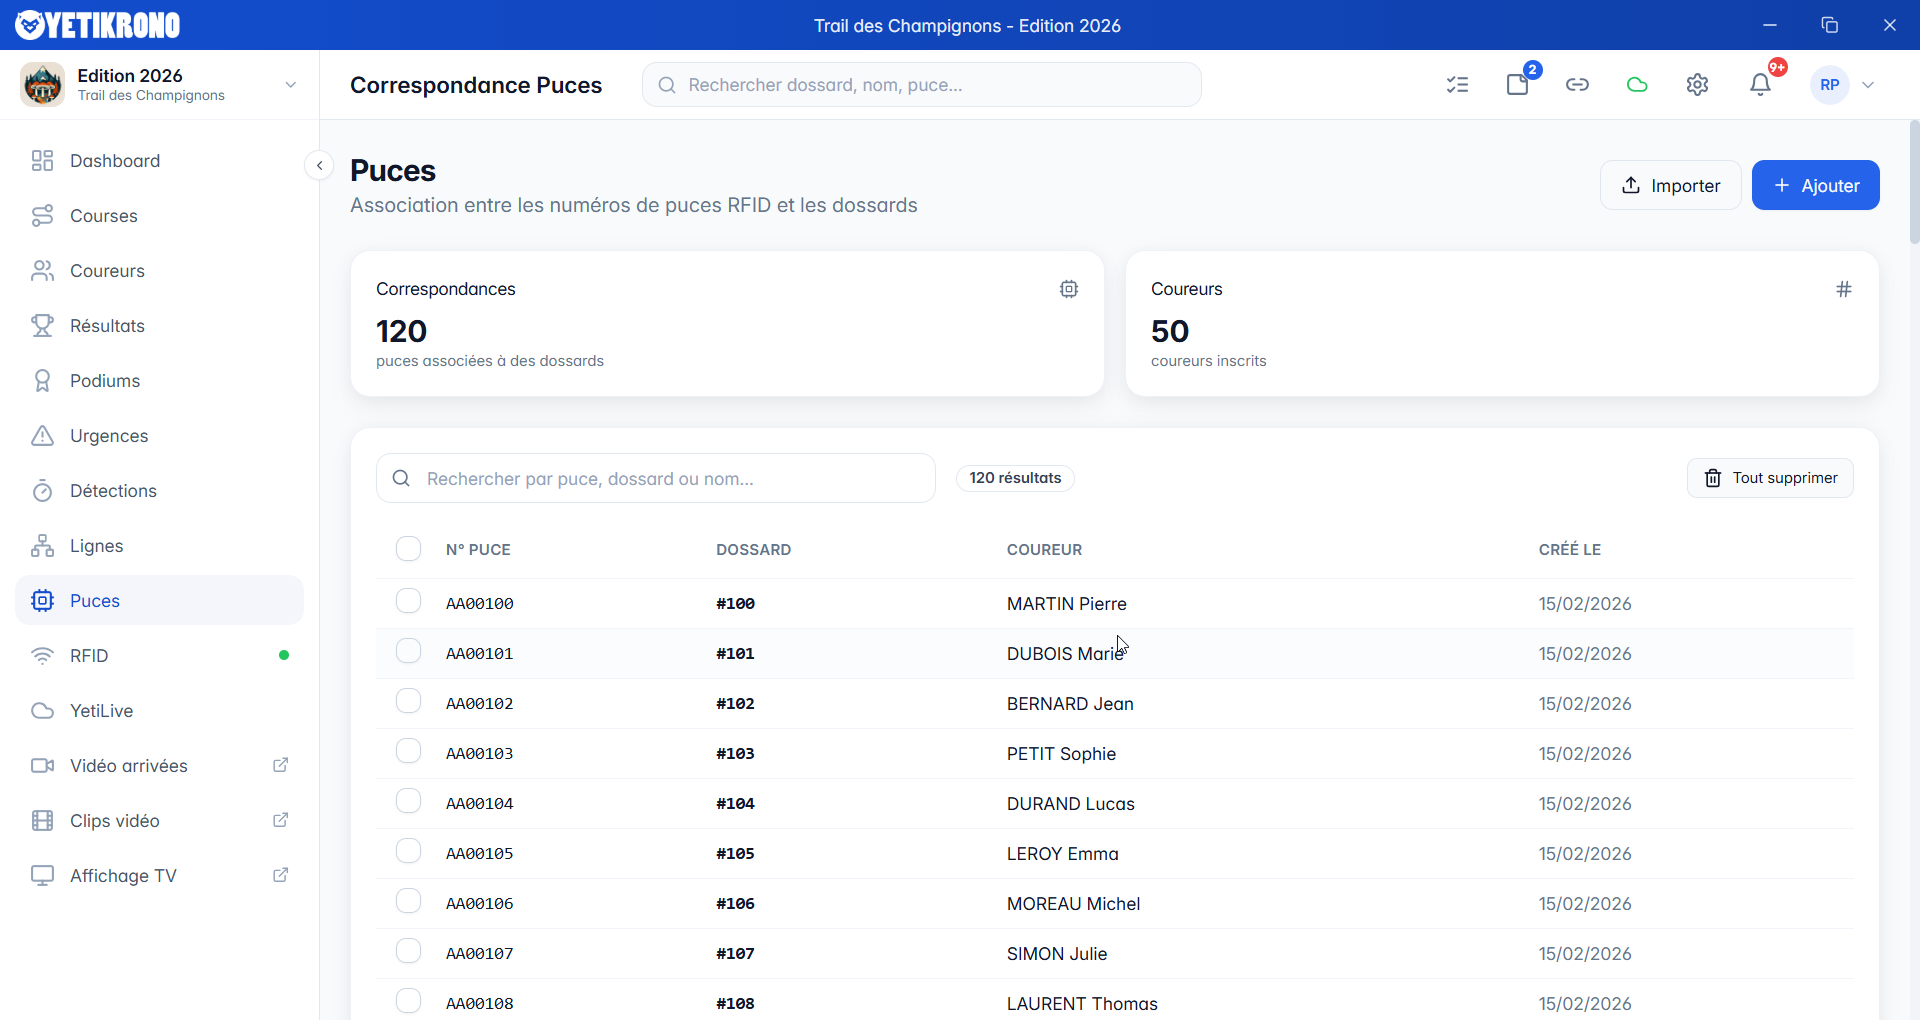Open settings gear icon in header
The height and width of the screenshot is (1020, 1920).
1697,85
